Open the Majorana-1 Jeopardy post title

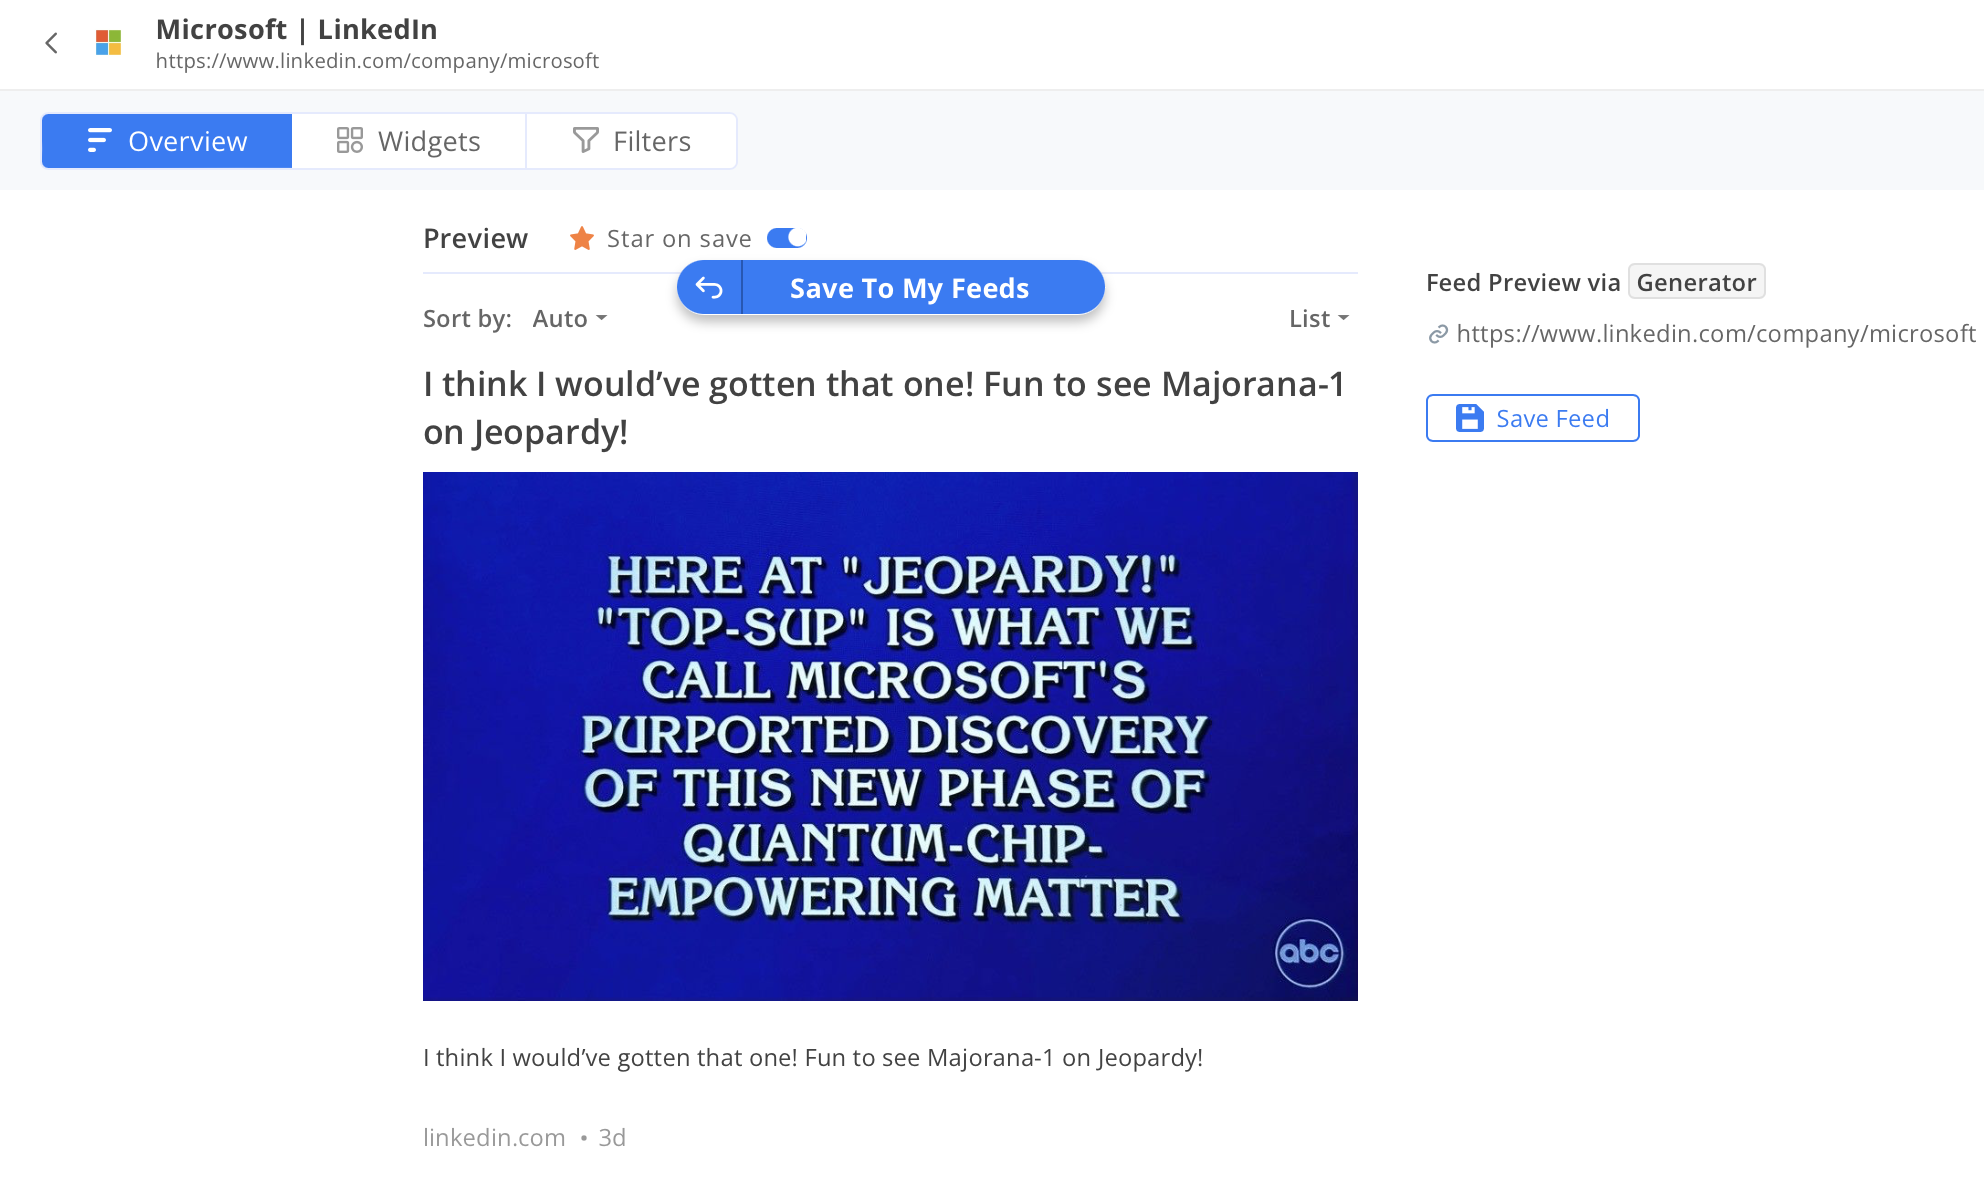884,408
